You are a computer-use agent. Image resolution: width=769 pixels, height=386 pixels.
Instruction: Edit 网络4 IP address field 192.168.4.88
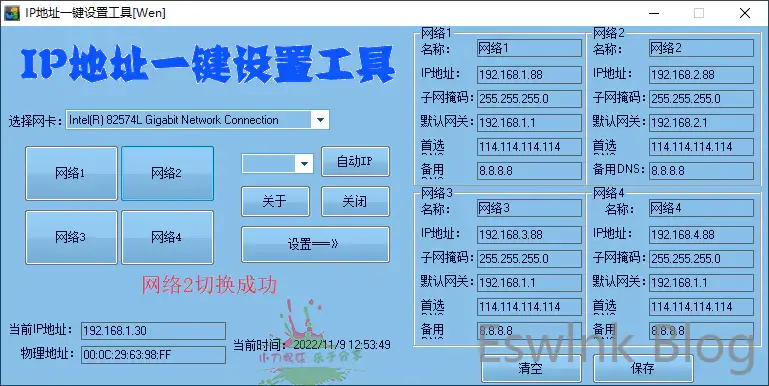pyautogui.click(x=701, y=234)
